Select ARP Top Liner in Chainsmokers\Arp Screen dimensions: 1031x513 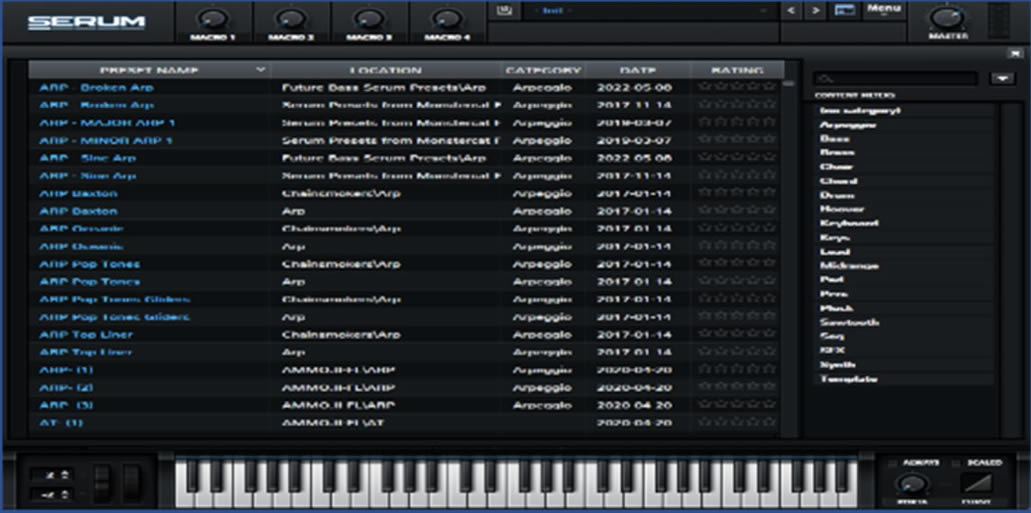click(x=86, y=334)
